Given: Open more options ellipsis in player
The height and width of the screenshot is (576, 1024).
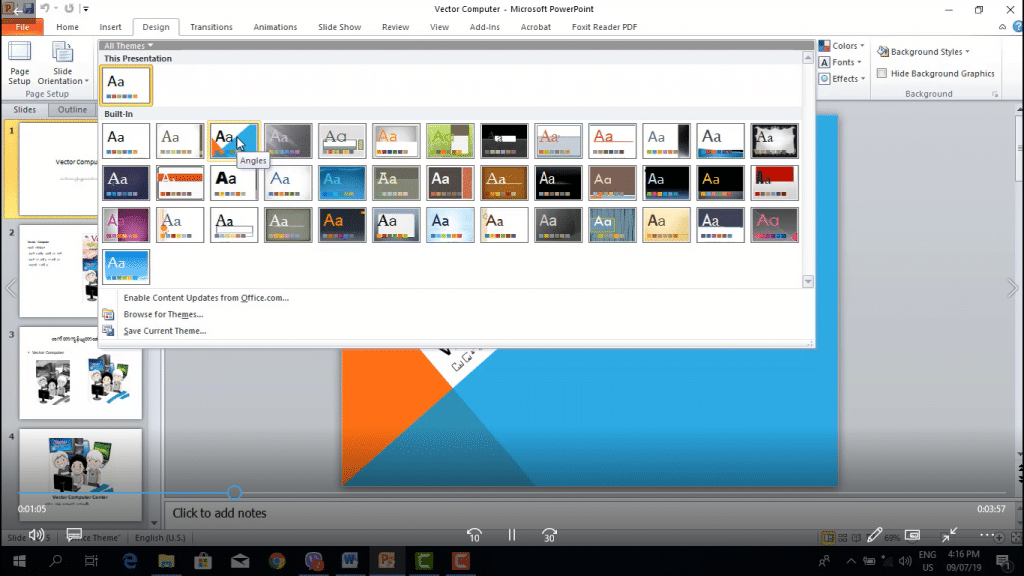Looking at the screenshot, I should coord(987,536).
